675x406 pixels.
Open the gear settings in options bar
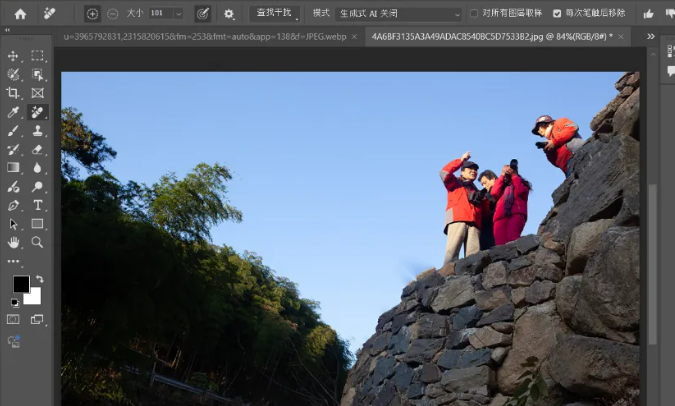[229, 14]
